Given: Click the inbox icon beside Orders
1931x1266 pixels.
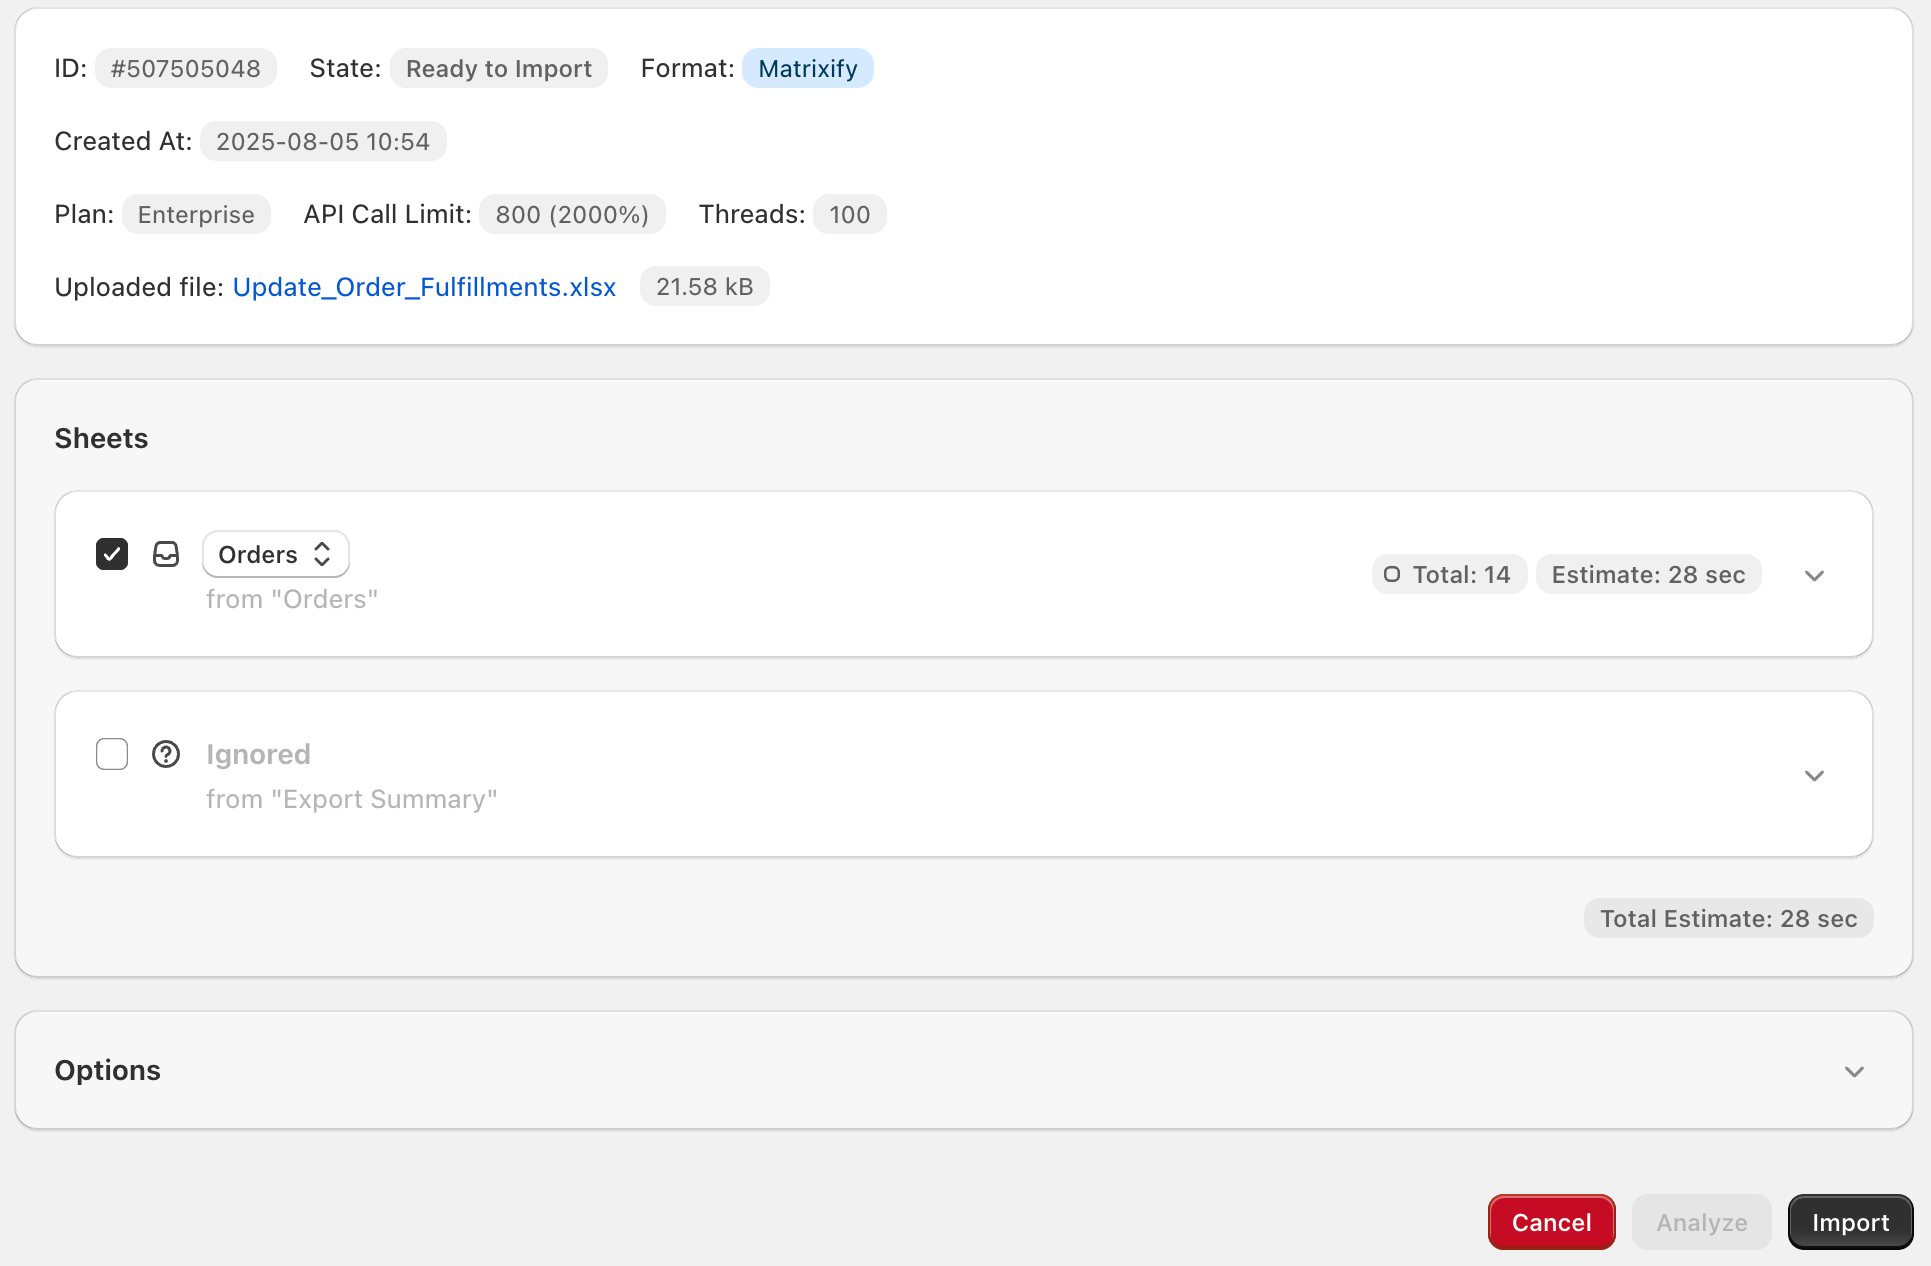Looking at the screenshot, I should [166, 554].
